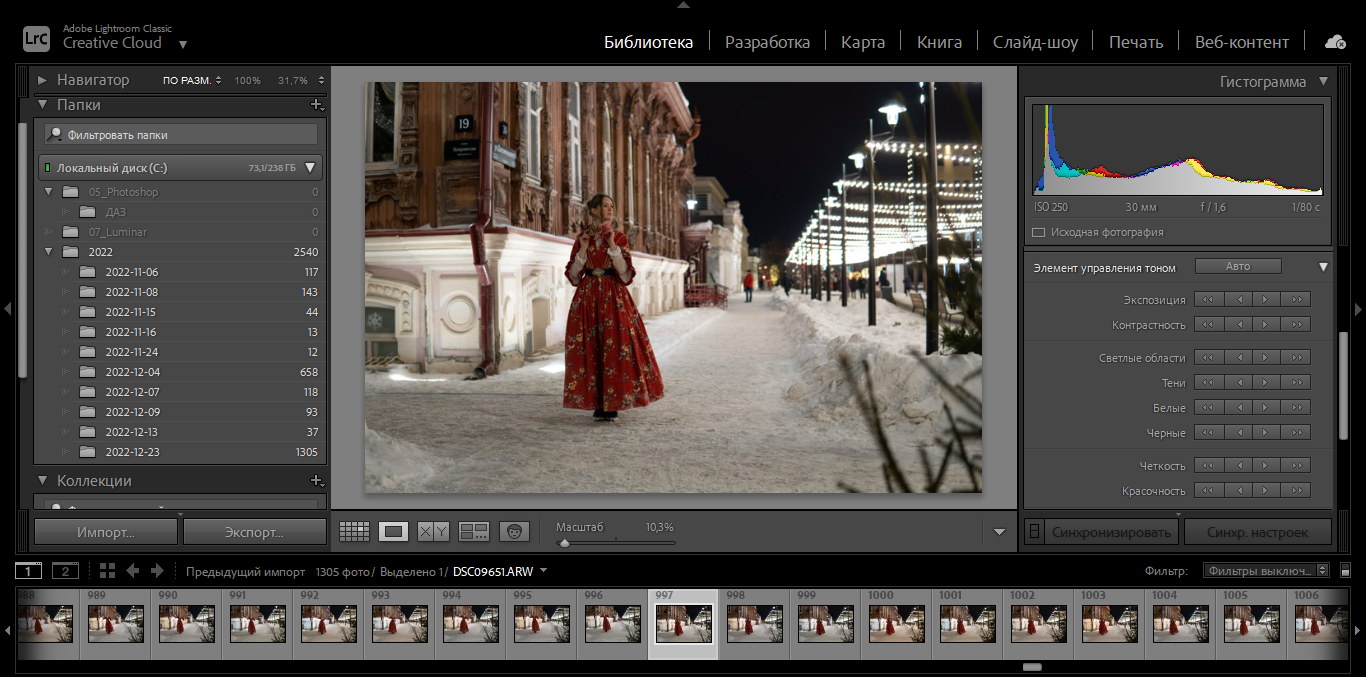Select Loupe view icon in toolbar
Image resolution: width=1366 pixels, height=677 pixels.
[x=394, y=532]
